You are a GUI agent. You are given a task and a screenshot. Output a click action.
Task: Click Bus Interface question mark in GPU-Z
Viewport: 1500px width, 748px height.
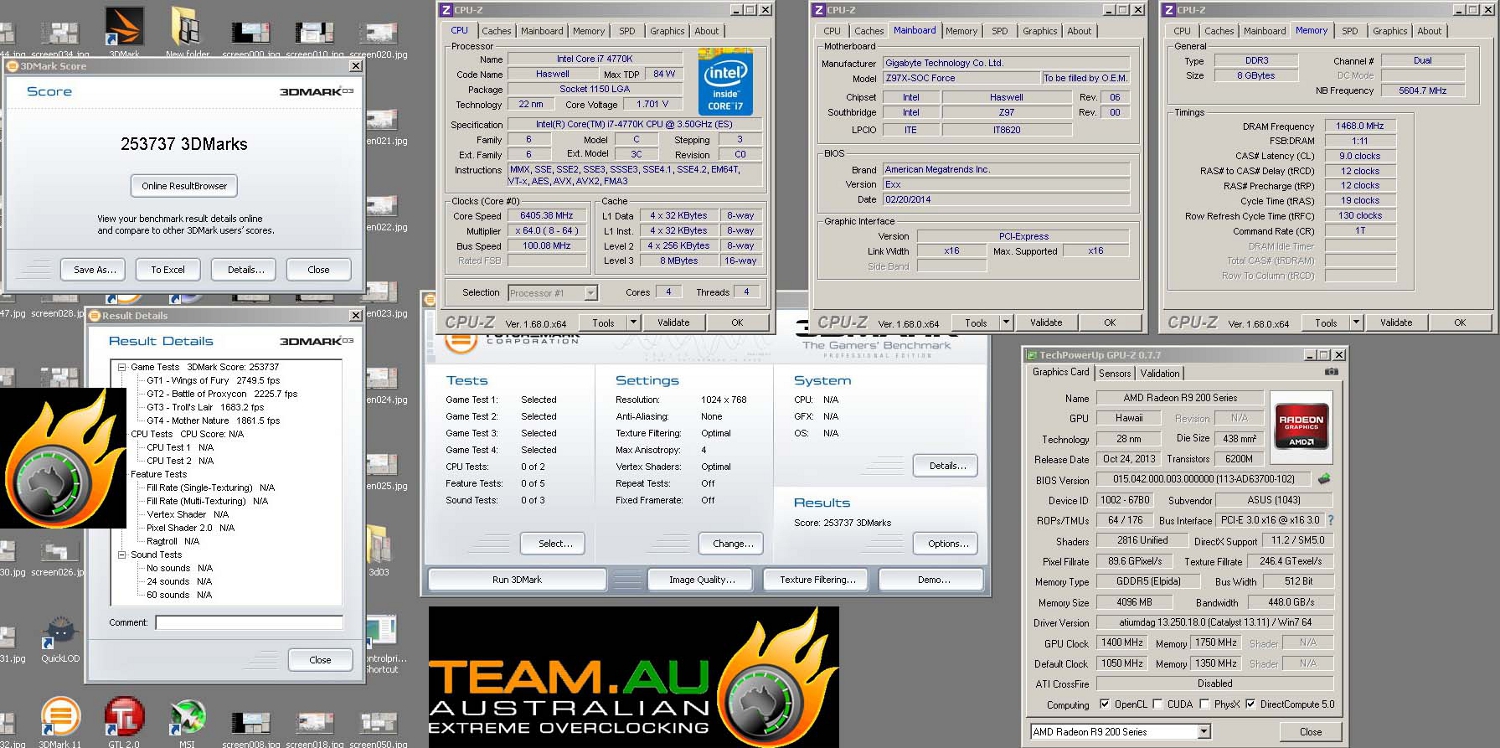1330,521
